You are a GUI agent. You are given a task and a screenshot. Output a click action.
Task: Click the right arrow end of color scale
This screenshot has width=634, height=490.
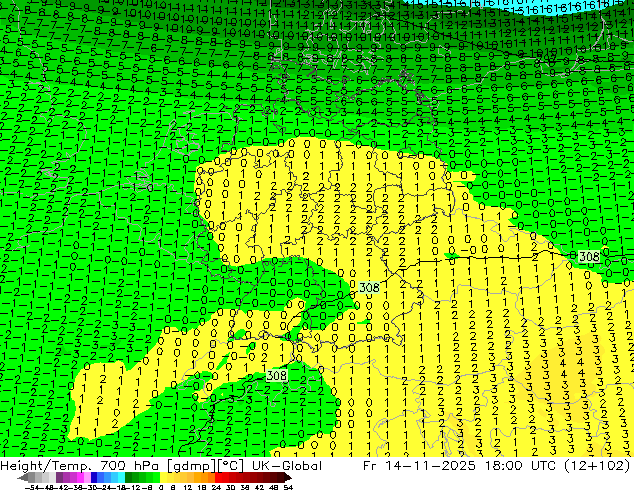[x=288, y=477]
